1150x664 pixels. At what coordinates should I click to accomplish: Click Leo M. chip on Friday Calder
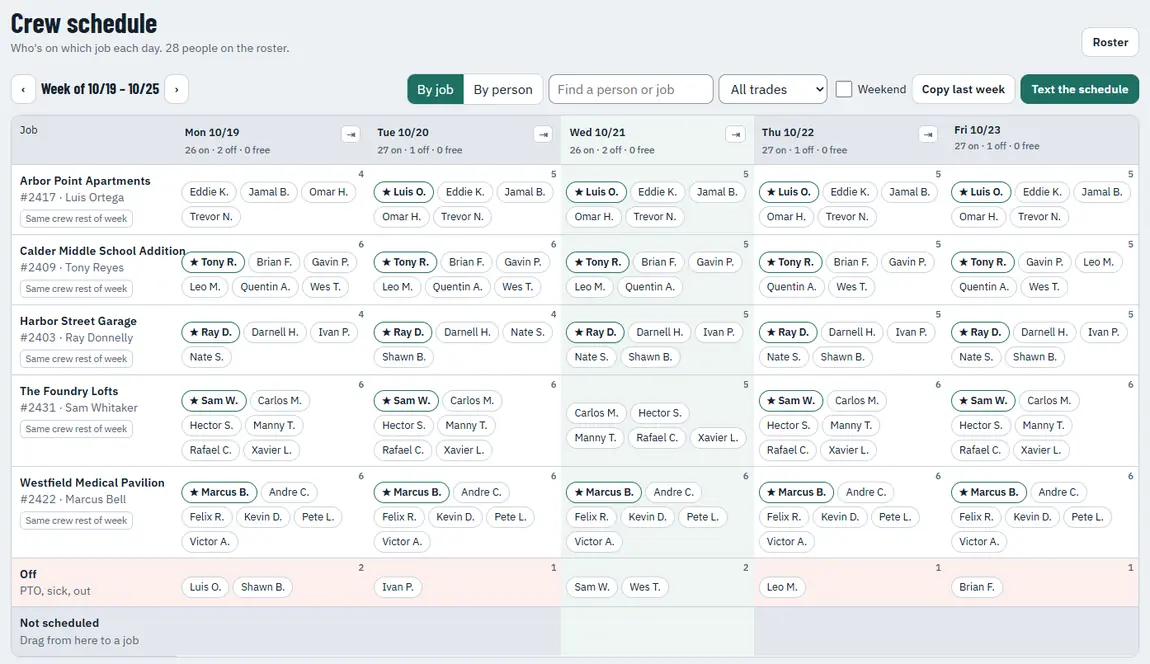[1098, 263]
